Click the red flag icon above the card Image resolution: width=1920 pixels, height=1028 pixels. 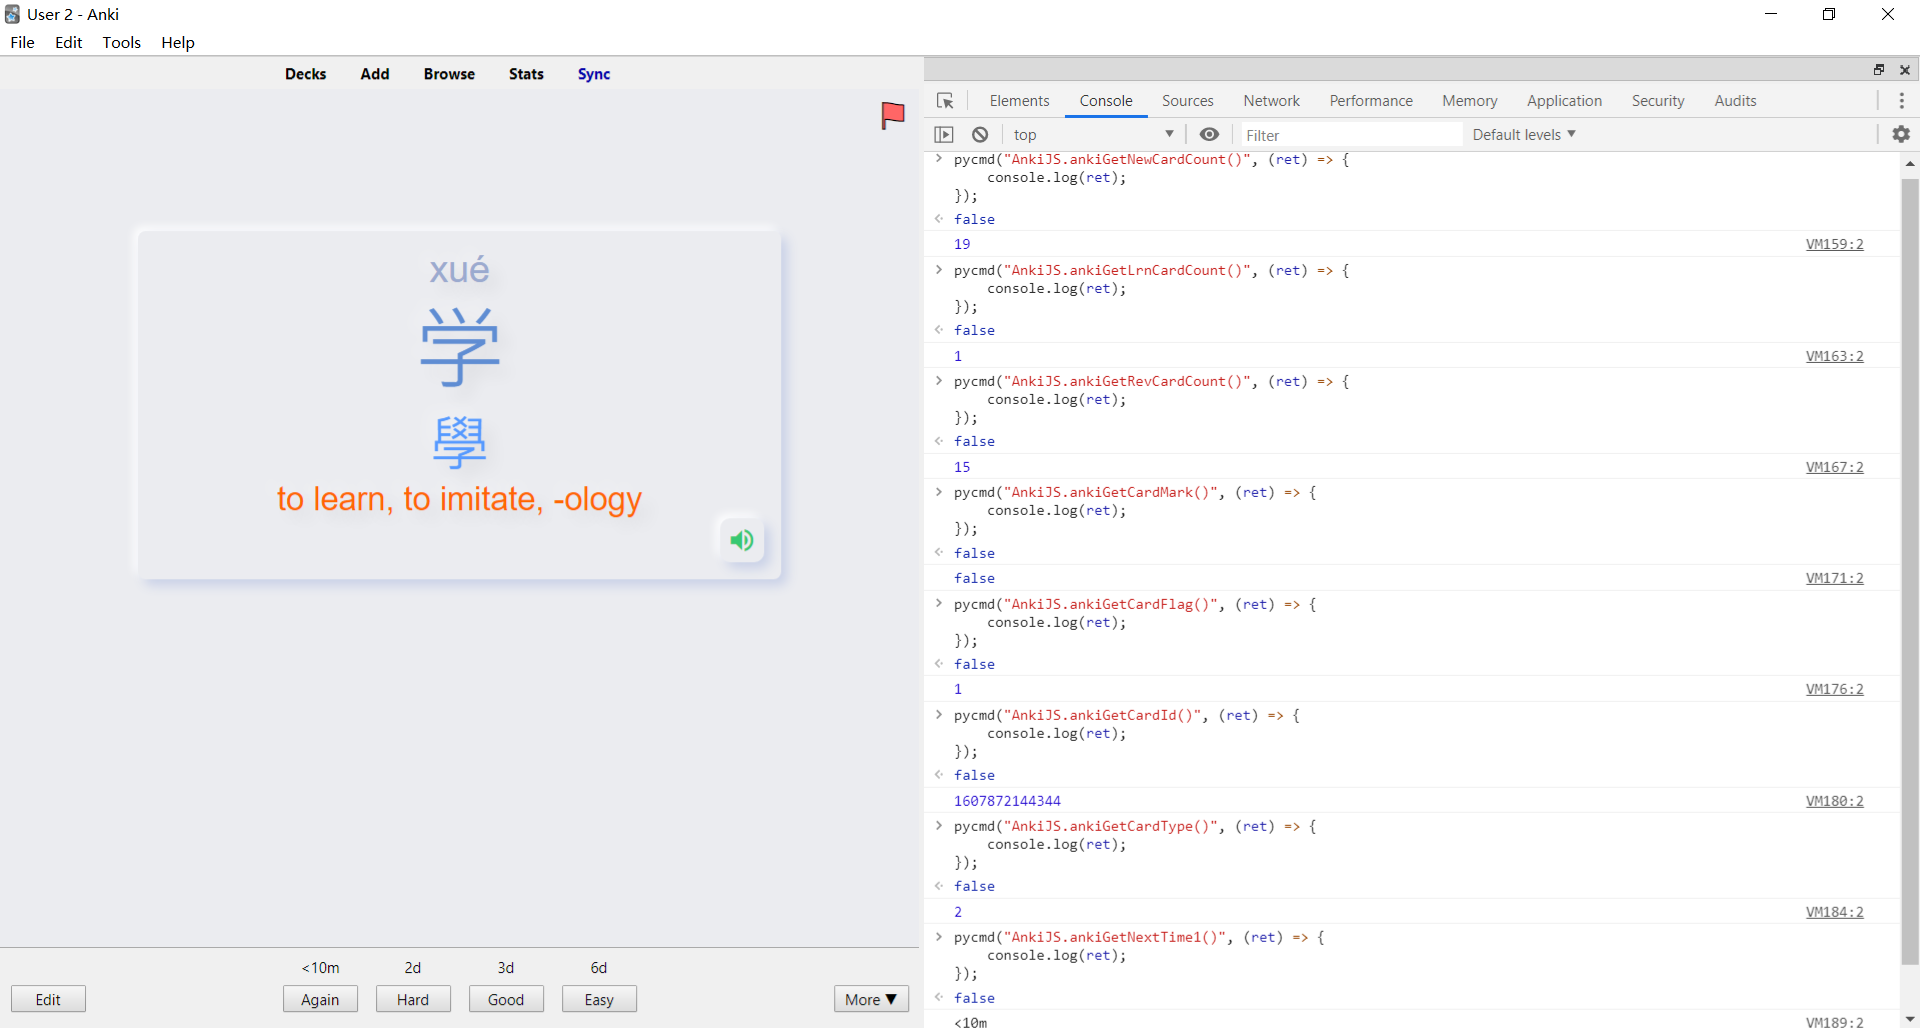tap(891, 116)
